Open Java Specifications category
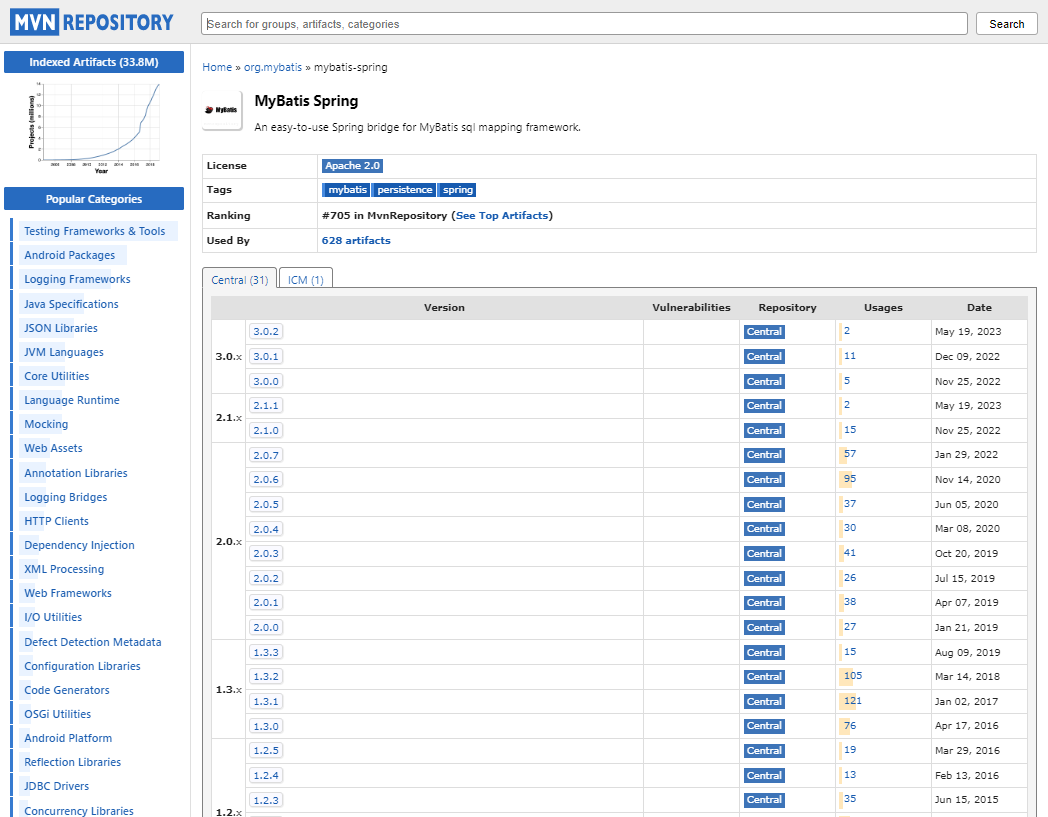This screenshot has width=1048, height=817. pyautogui.click(x=72, y=304)
